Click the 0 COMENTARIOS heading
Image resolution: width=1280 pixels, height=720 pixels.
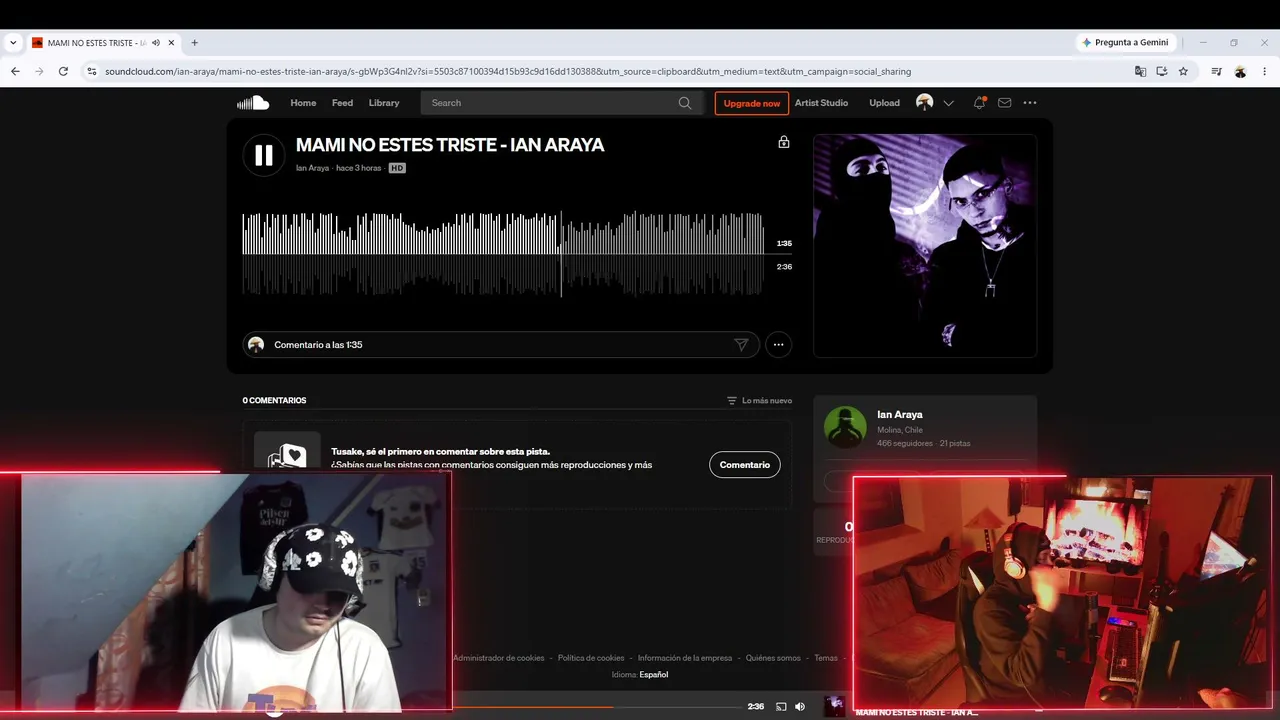click(x=274, y=401)
